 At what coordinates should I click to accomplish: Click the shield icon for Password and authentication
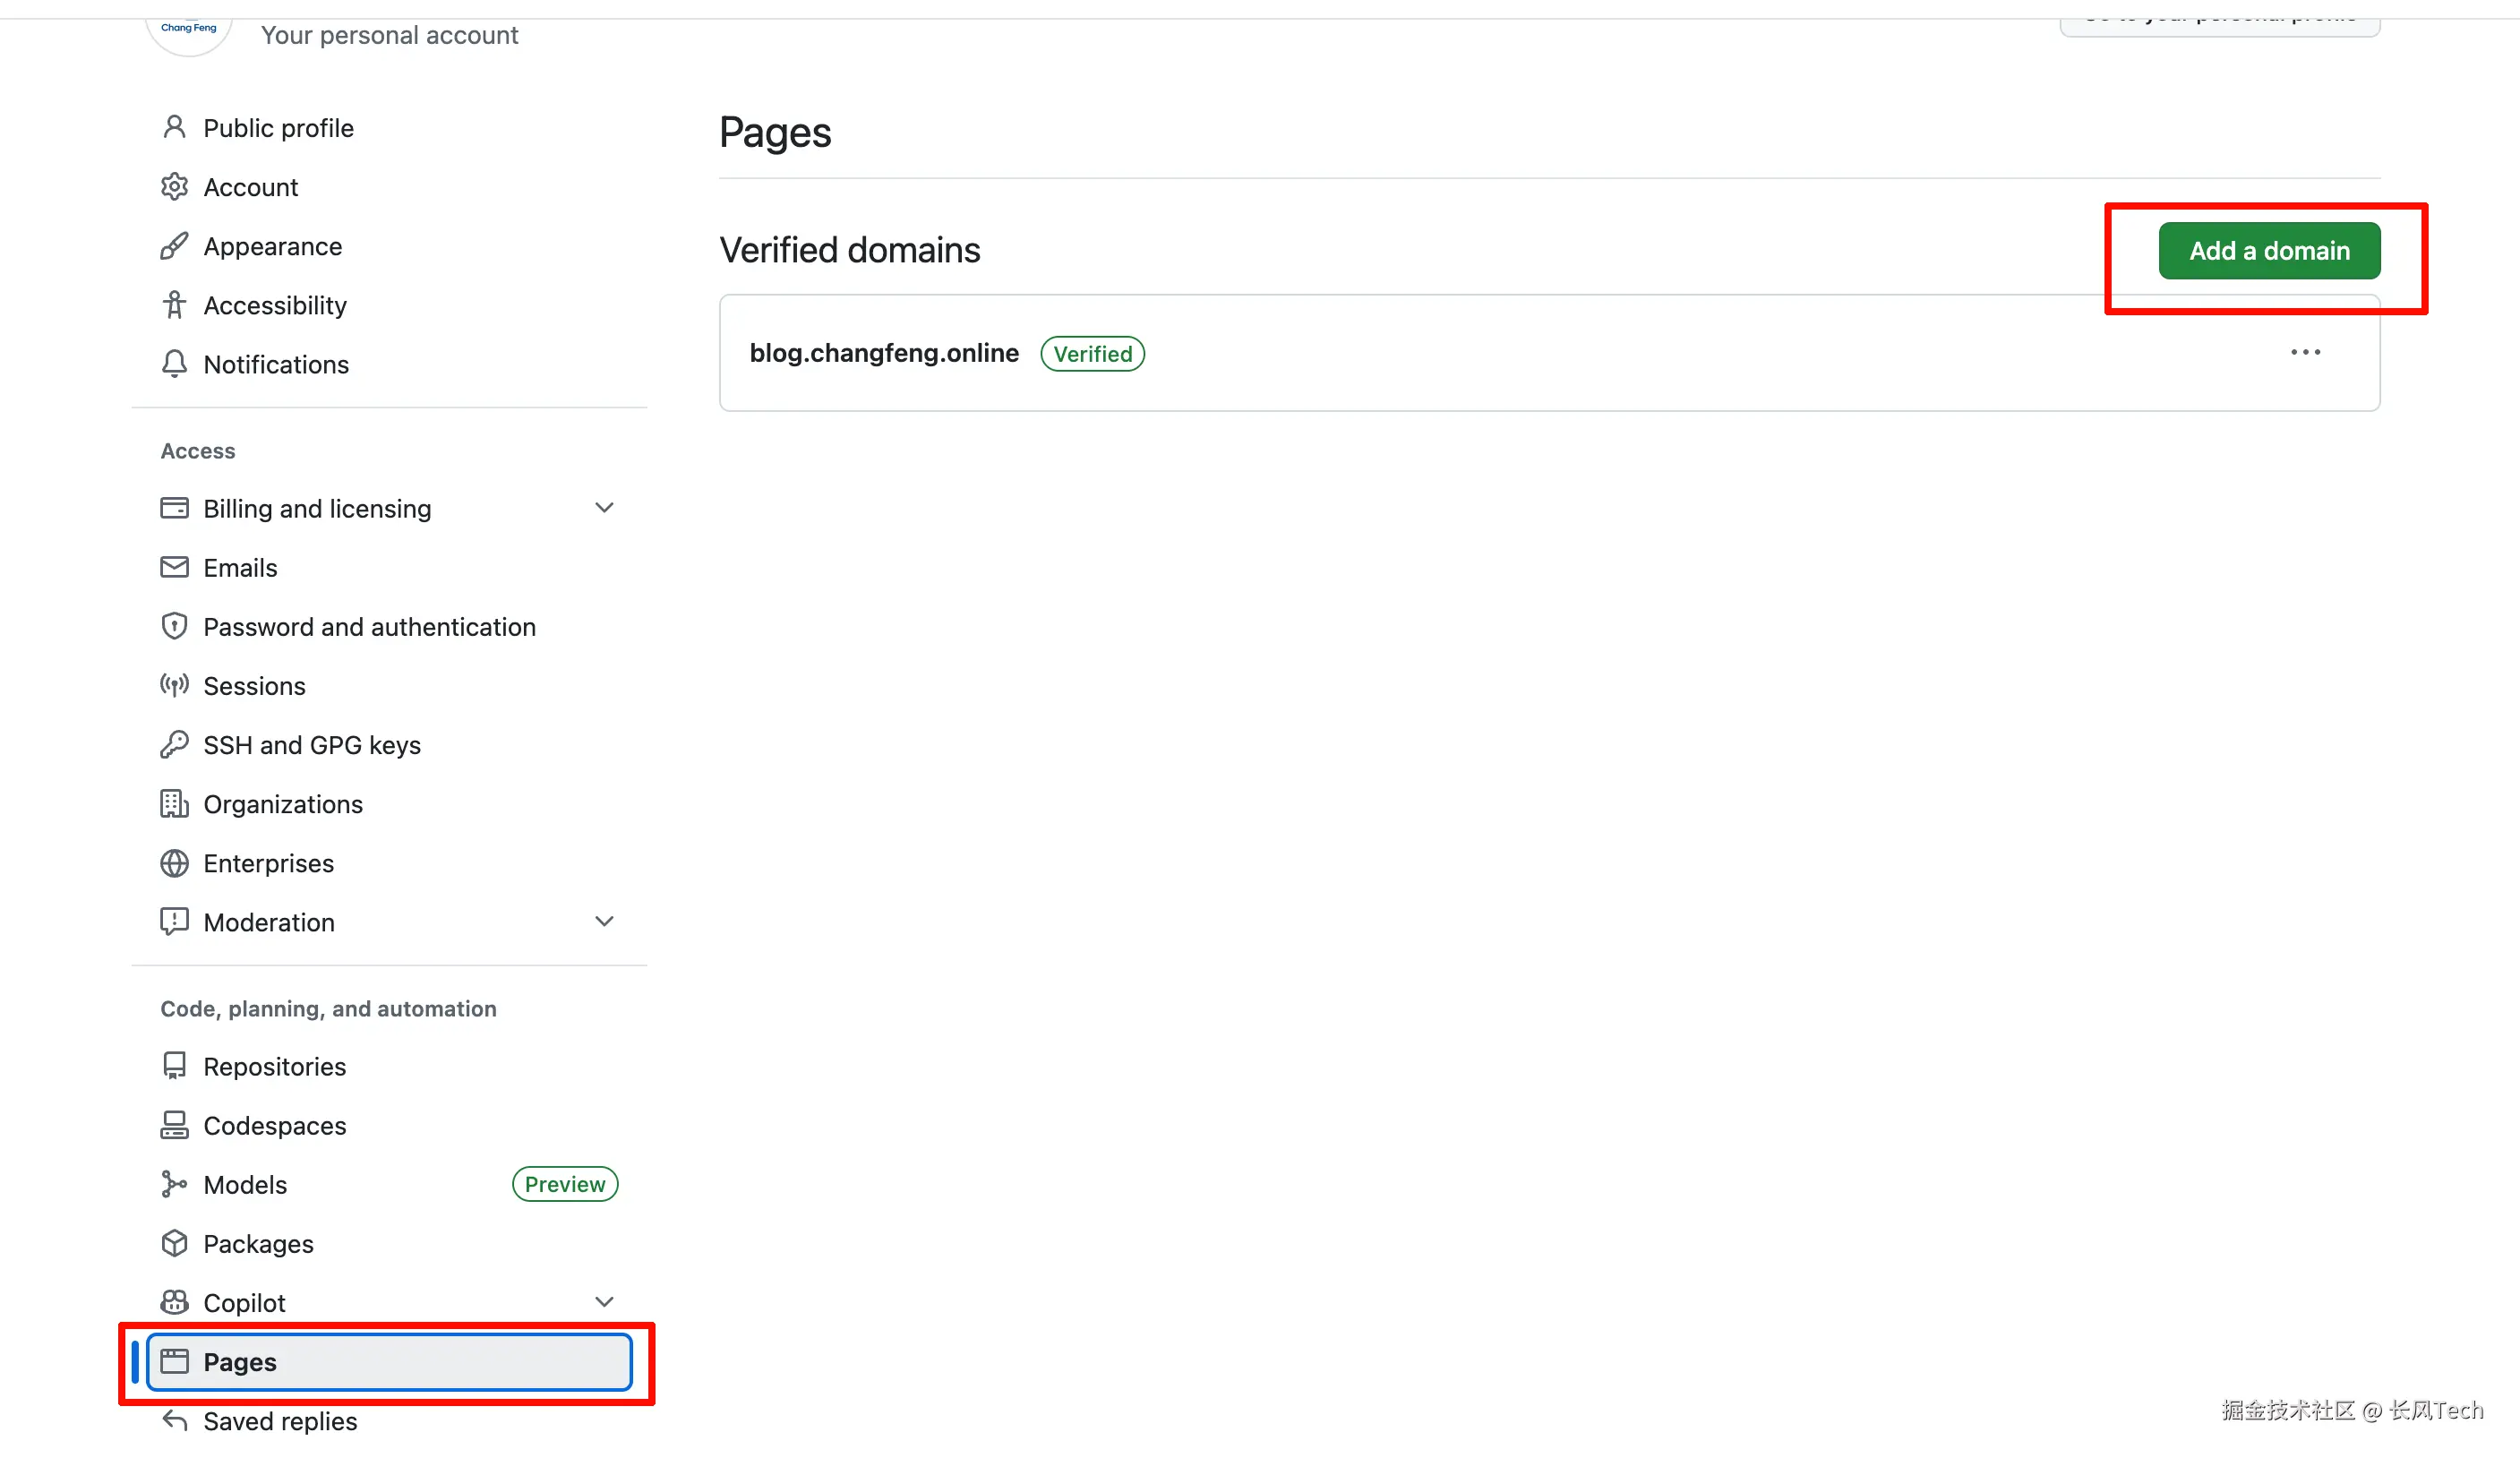tap(174, 627)
